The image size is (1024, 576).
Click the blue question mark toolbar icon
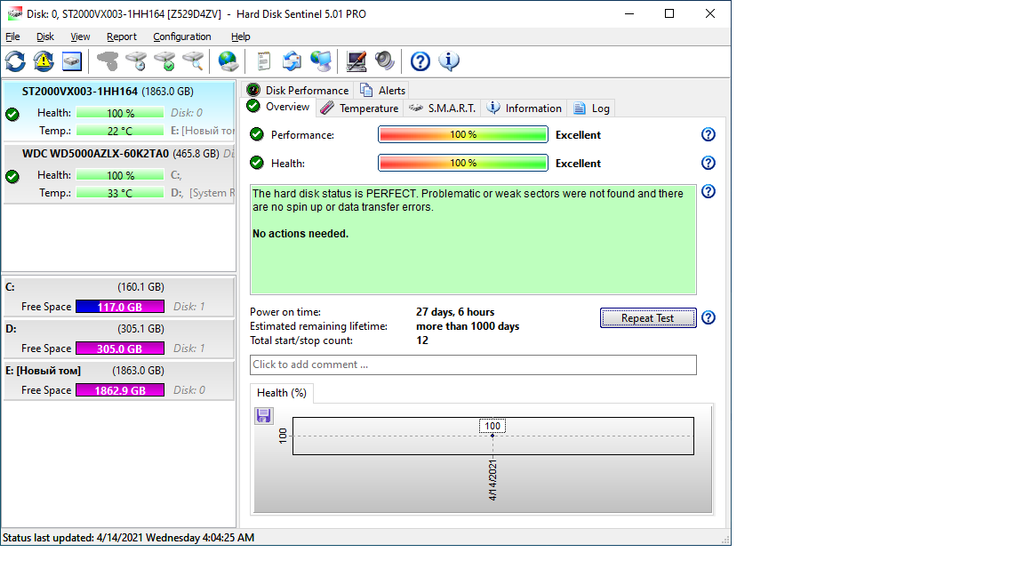tap(420, 61)
